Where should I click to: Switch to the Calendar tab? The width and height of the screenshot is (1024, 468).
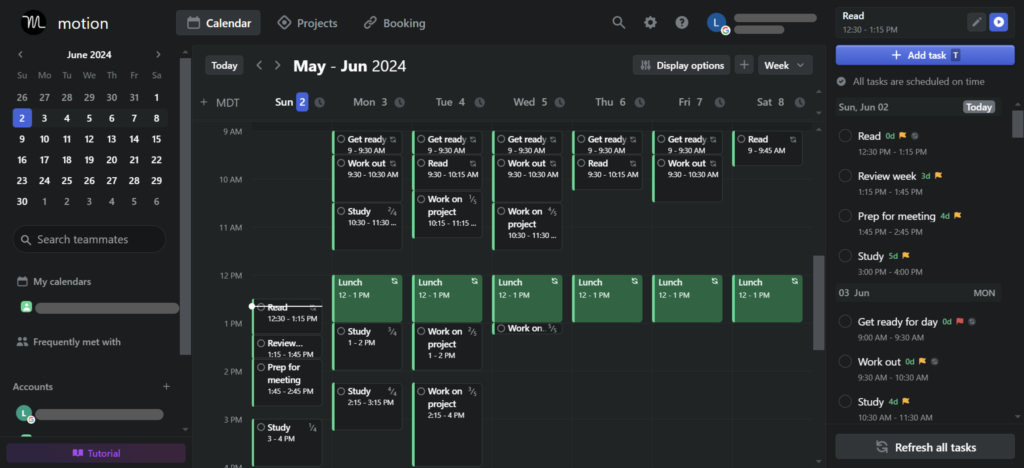pos(218,23)
